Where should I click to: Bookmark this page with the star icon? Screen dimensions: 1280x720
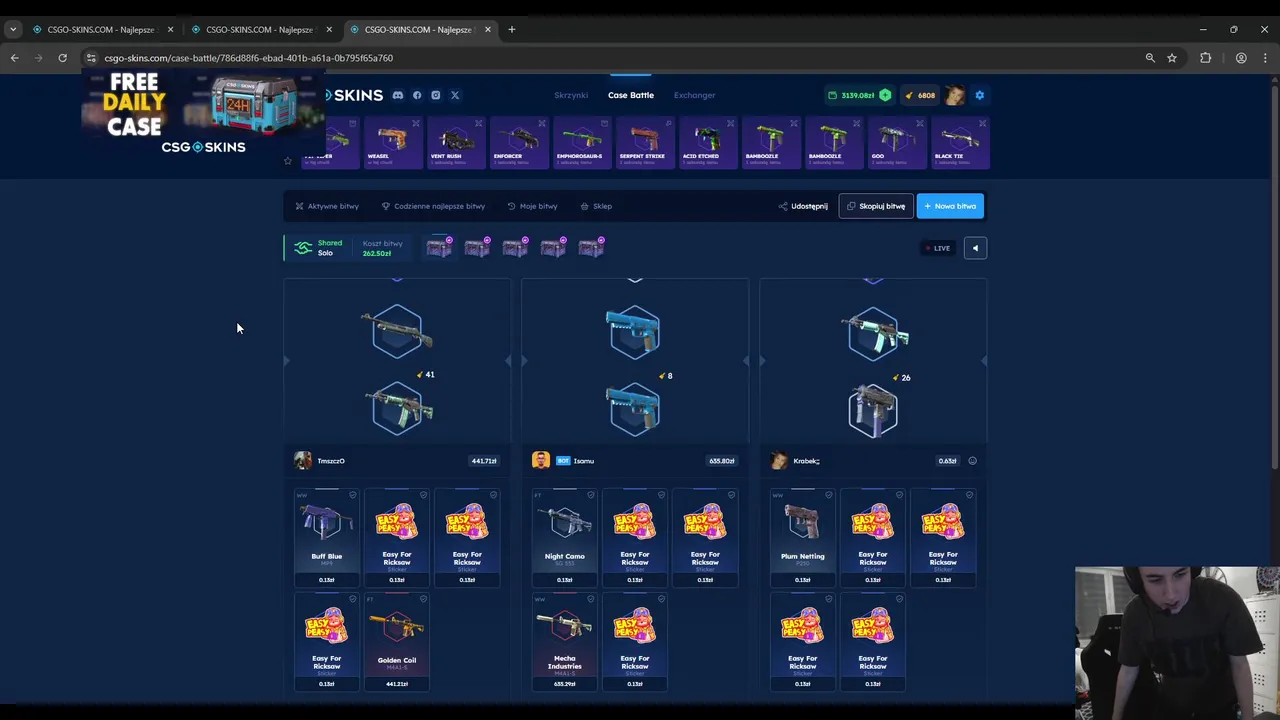[1172, 58]
